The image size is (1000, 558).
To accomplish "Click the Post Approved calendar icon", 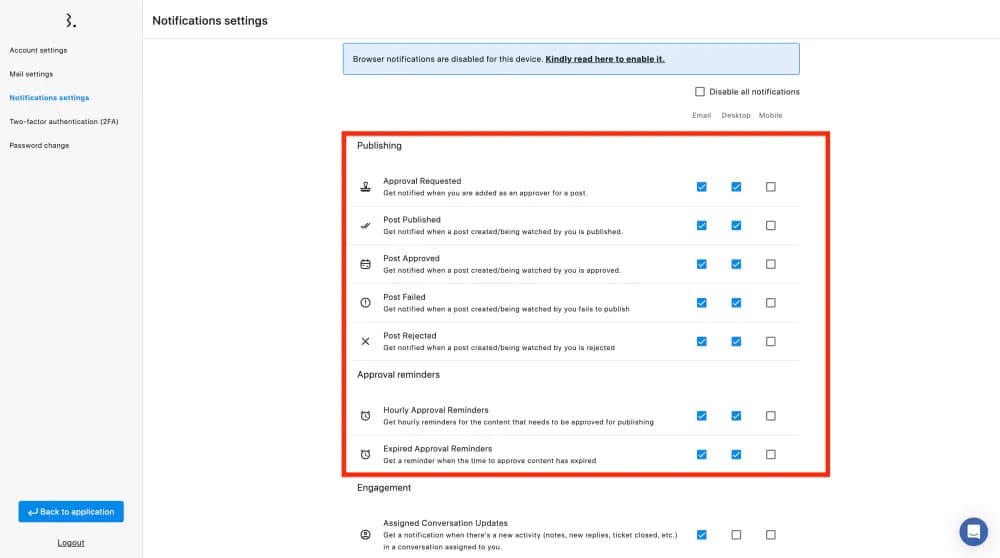I will coord(365,264).
